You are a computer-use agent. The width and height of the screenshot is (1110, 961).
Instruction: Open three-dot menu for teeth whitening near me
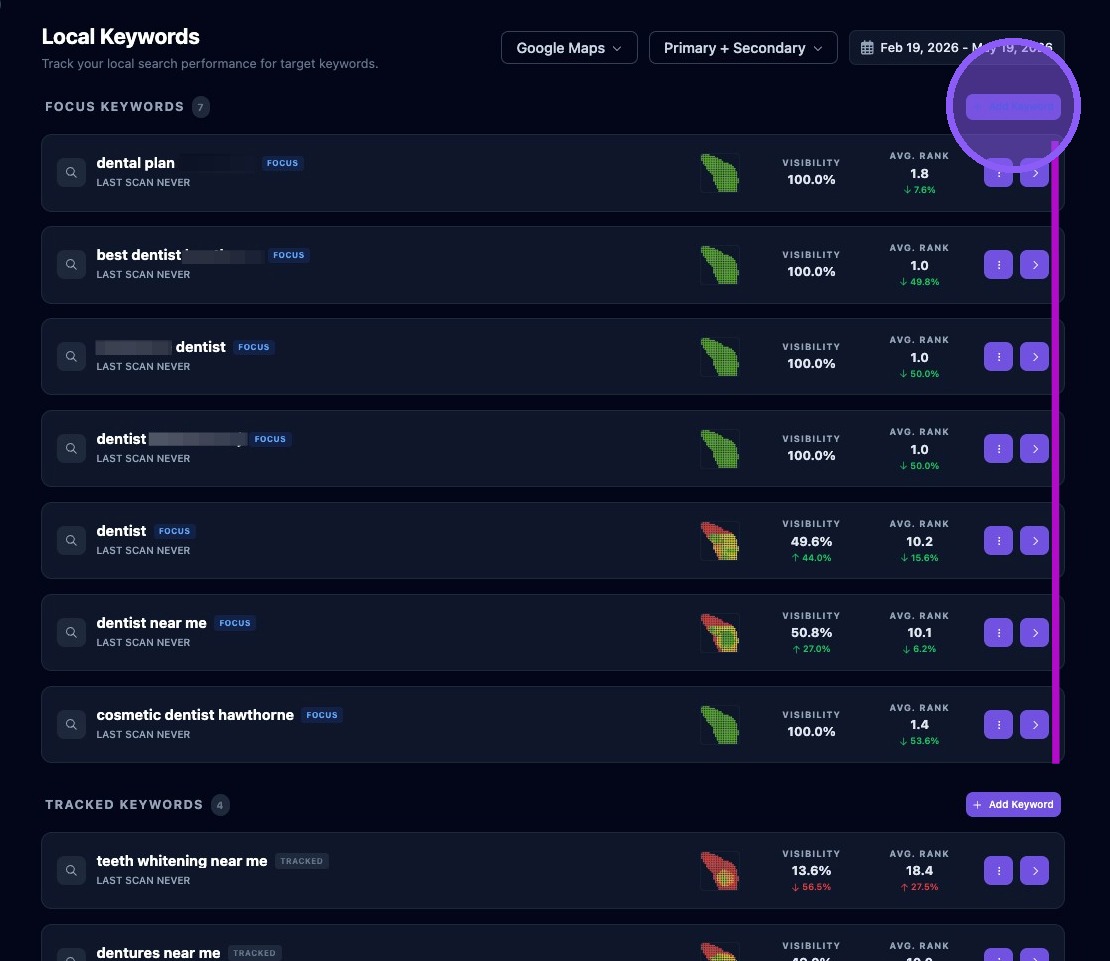coord(998,870)
